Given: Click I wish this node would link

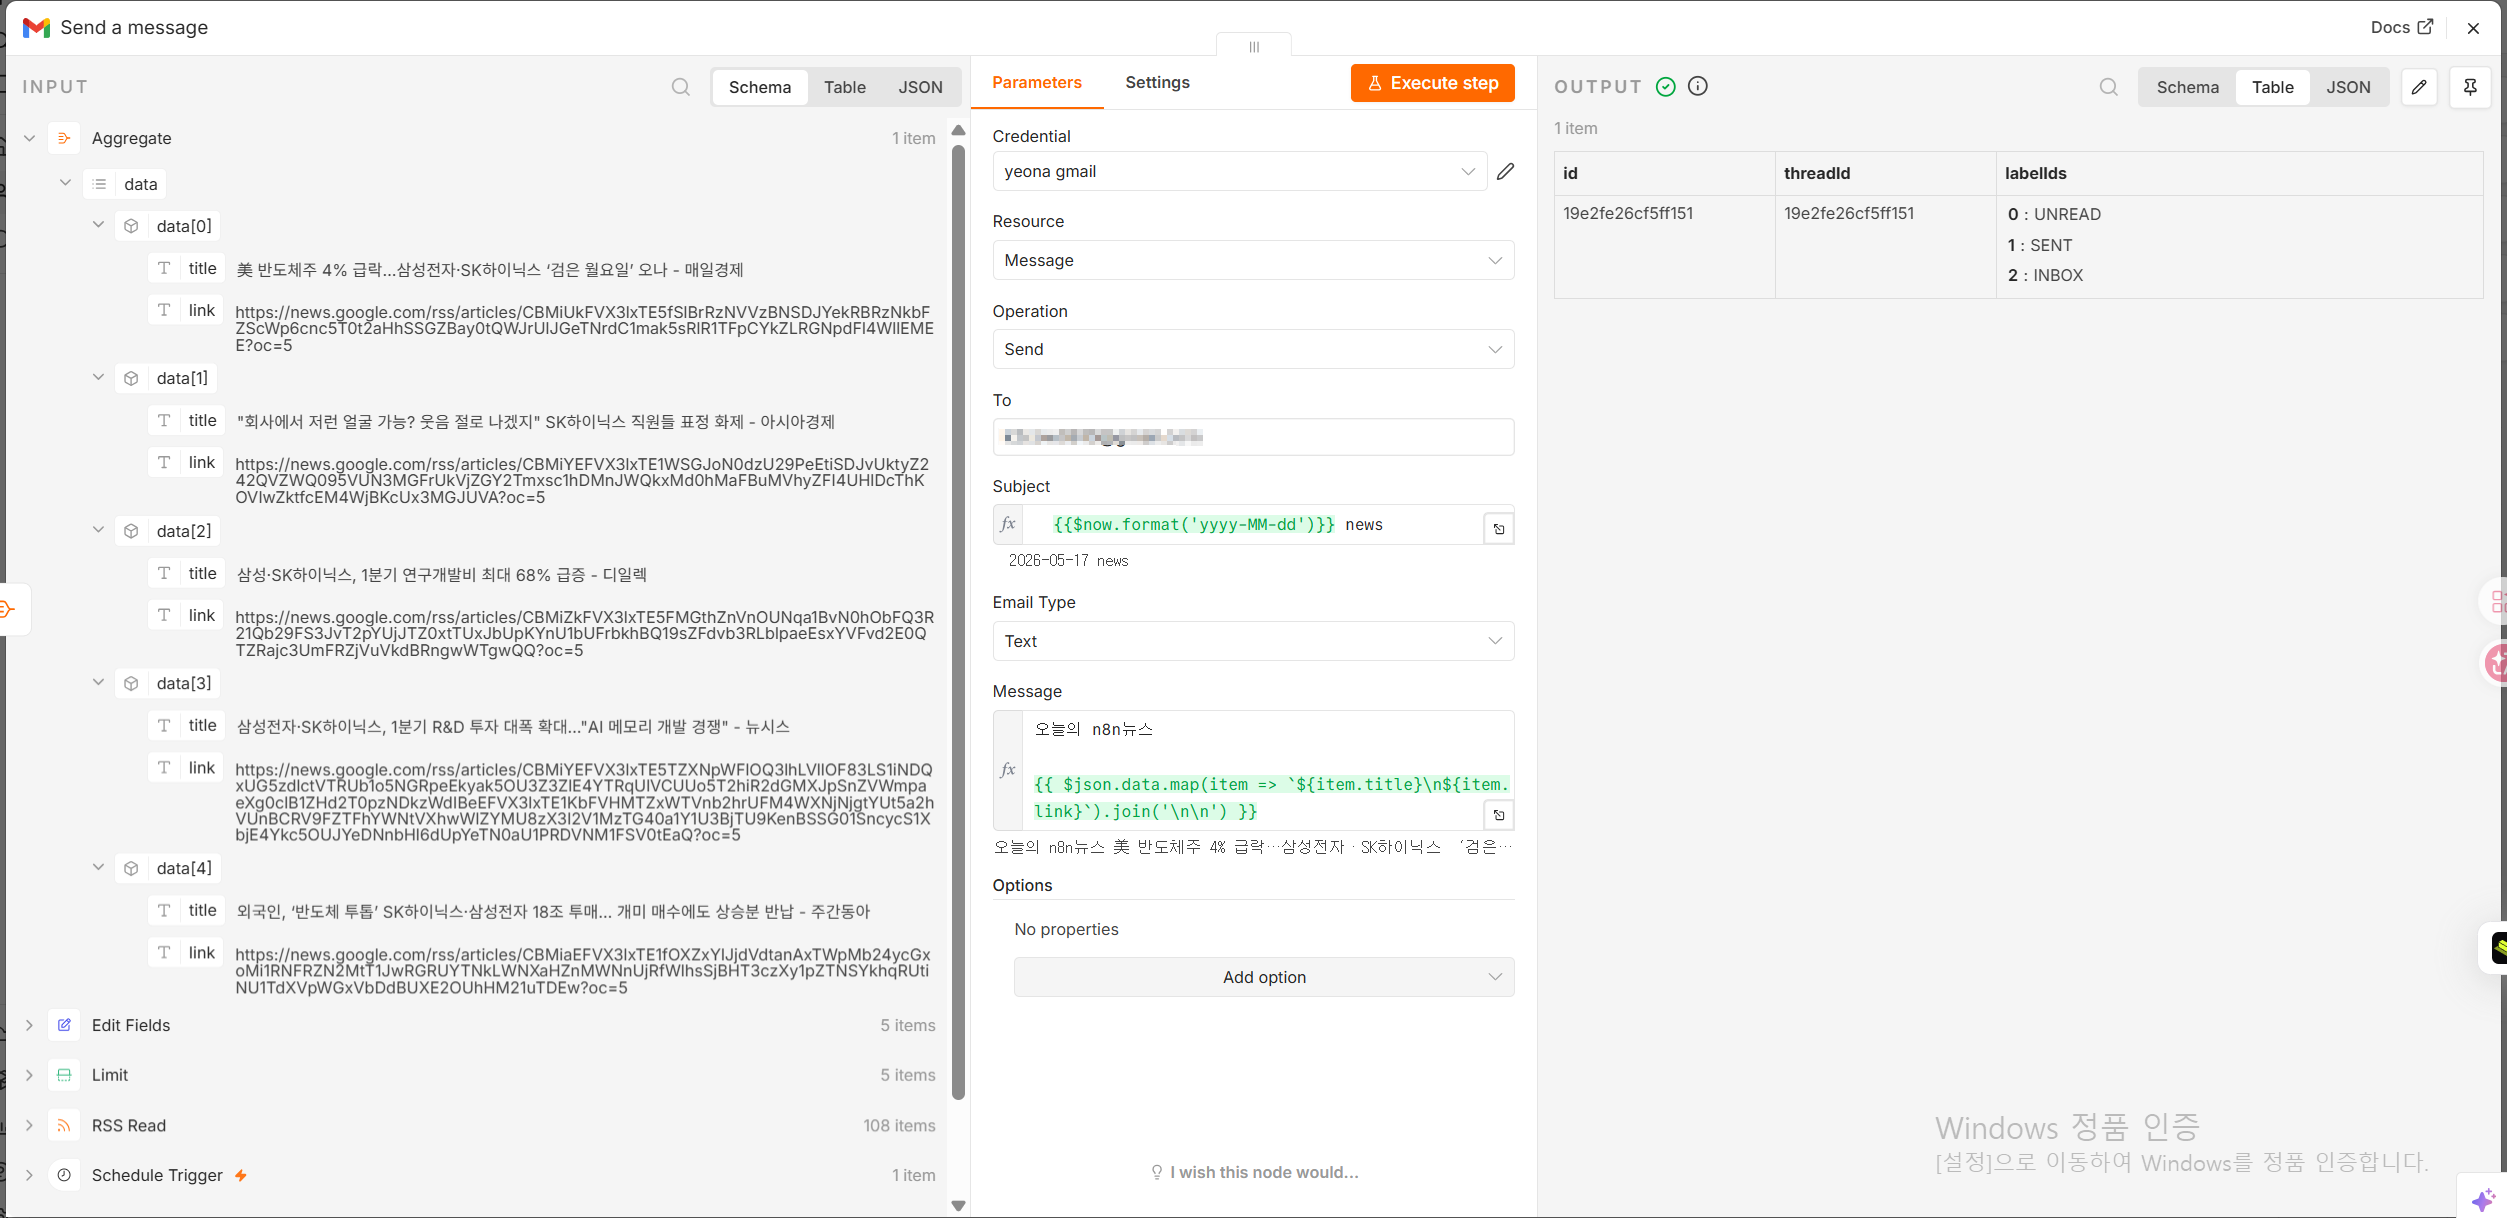Looking at the screenshot, I should click(1254, 1172).
